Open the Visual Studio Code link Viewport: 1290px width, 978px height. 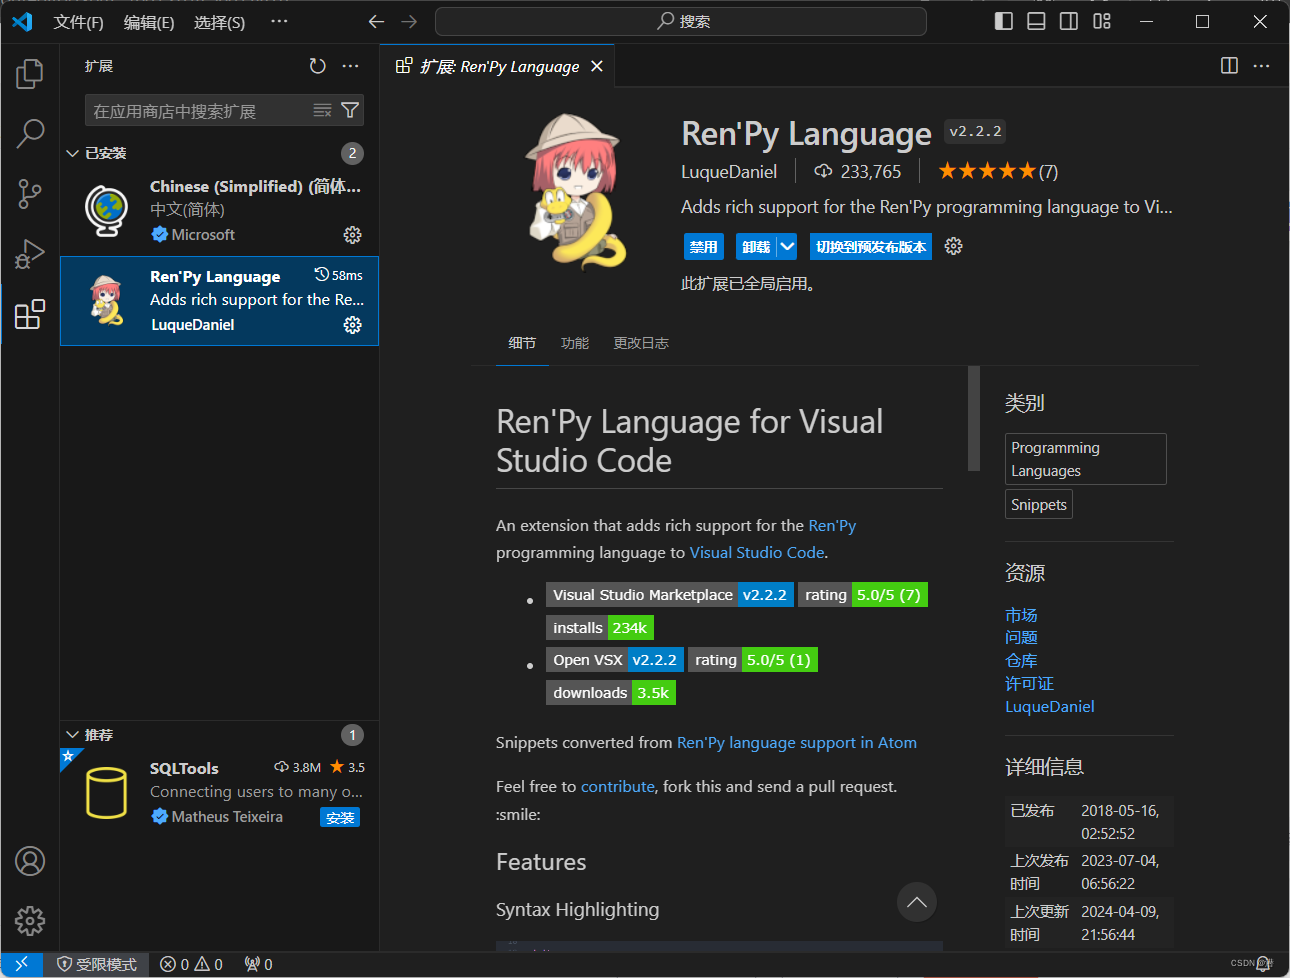[757, 552]
